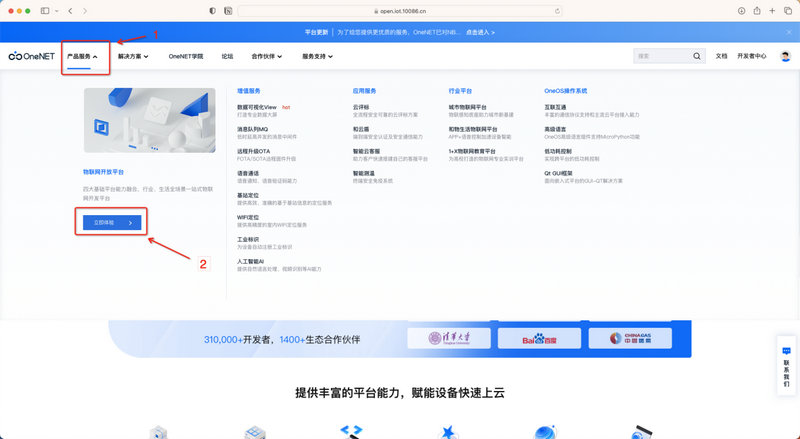Reload the page in address bar
Viewport: 800px width, 439px height.
(557, 11)
